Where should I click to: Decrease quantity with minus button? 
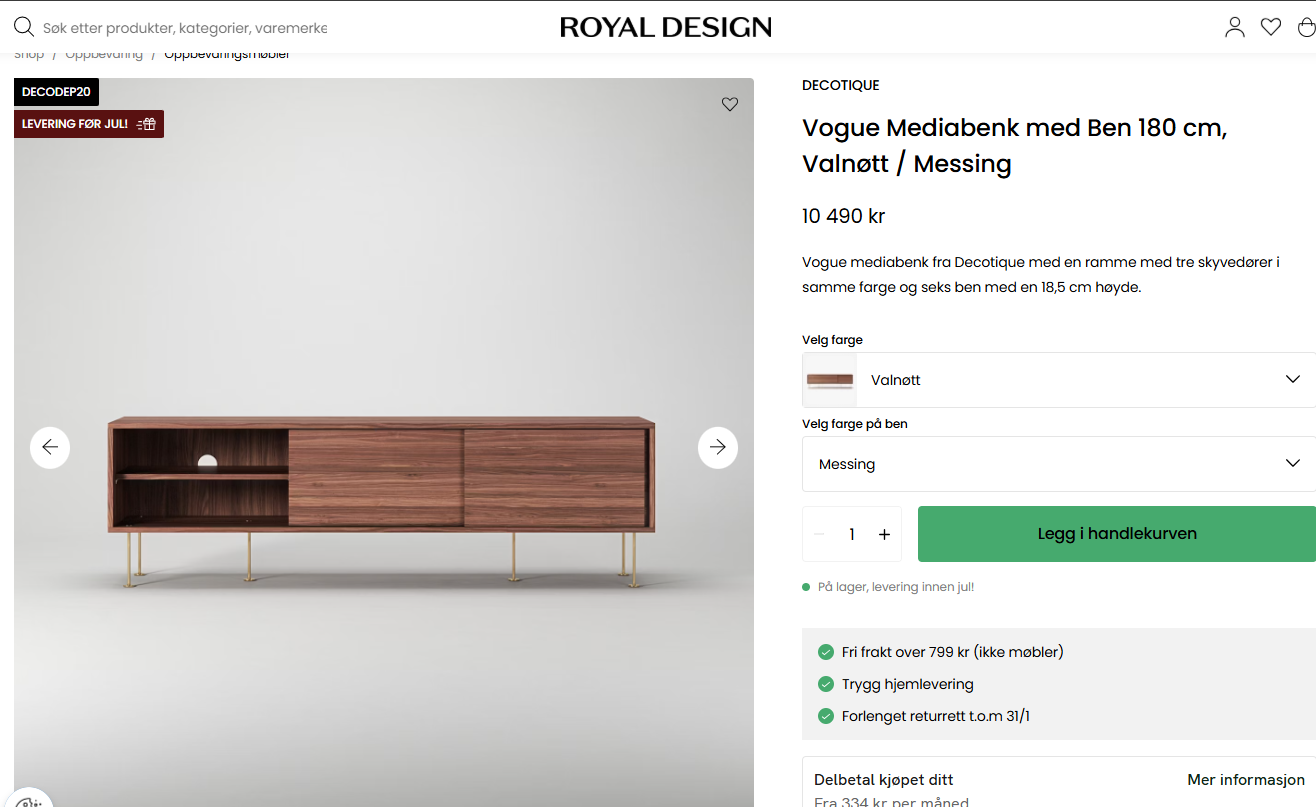coord(819,534)
